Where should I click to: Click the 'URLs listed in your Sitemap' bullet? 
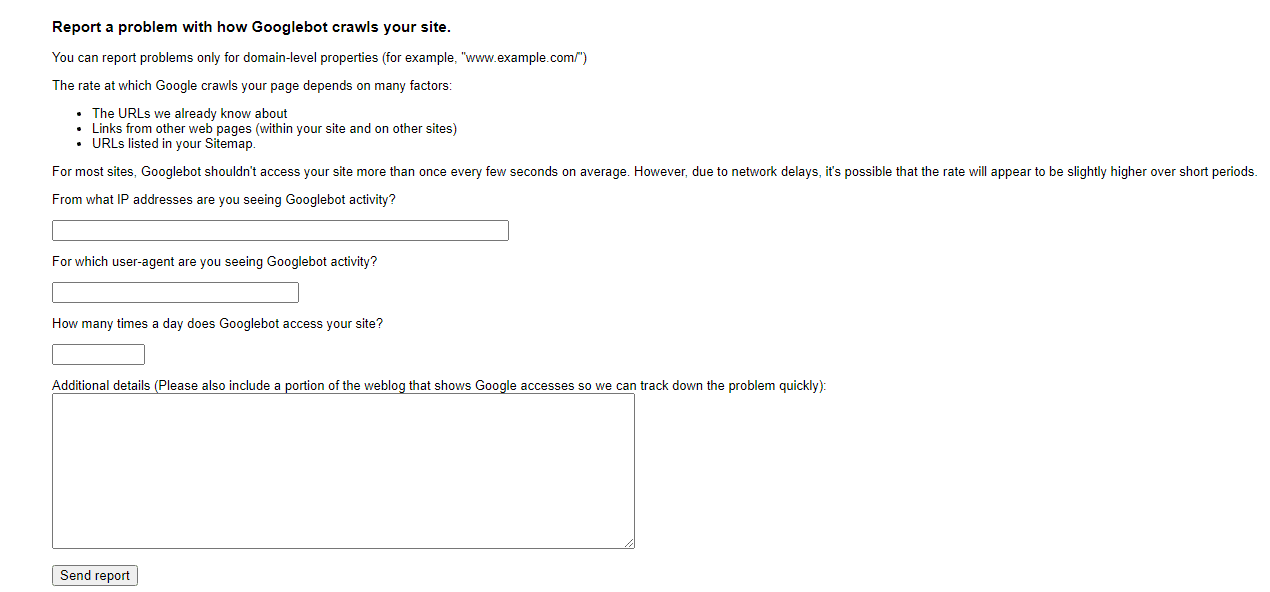[174, 143]
